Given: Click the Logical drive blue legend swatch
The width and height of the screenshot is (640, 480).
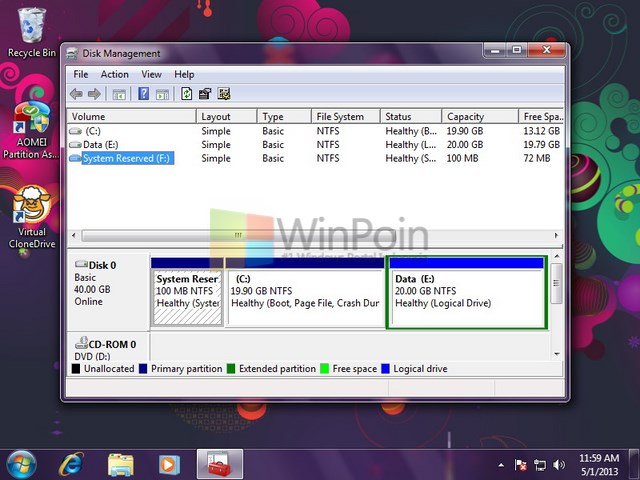Looking at the screenshot, I should tap(385, 369).
